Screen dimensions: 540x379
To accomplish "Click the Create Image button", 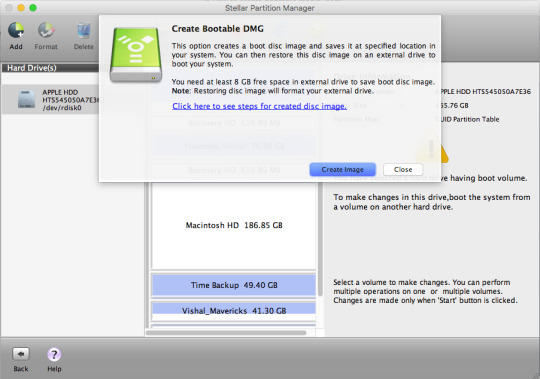I will [x=342, y=169].
